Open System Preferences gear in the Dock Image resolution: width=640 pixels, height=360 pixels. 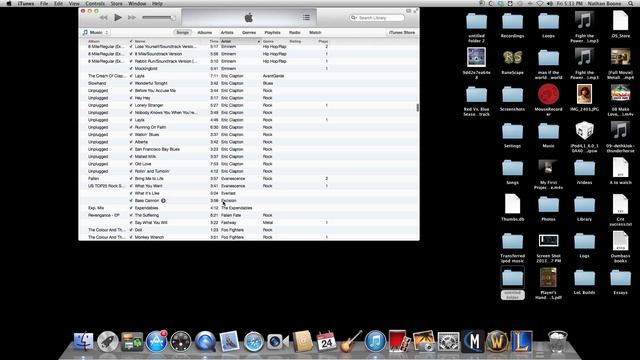(448, 341)
